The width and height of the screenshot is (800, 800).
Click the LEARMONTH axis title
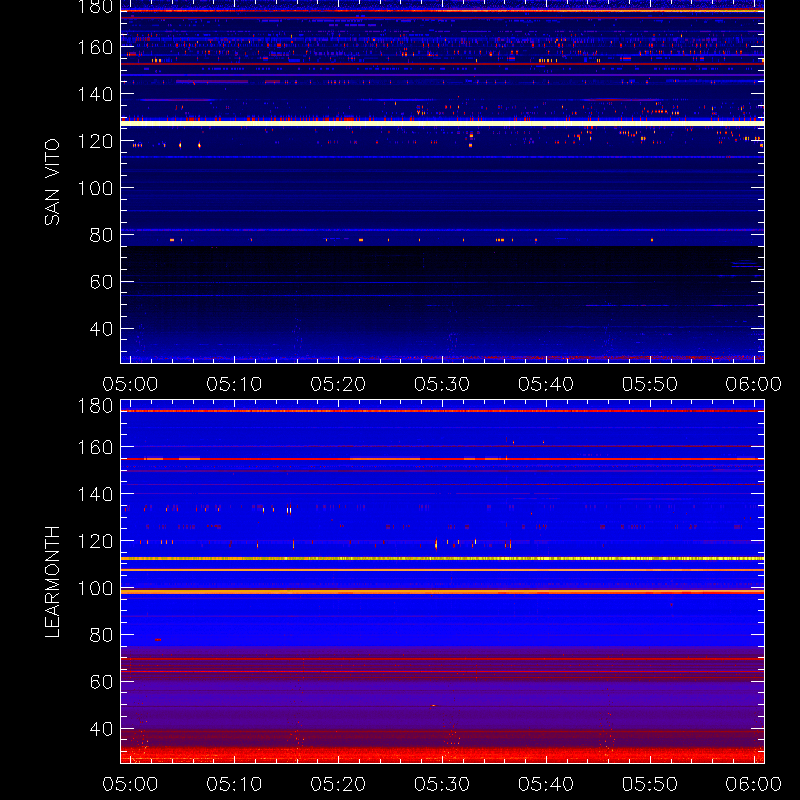(52, 582)
